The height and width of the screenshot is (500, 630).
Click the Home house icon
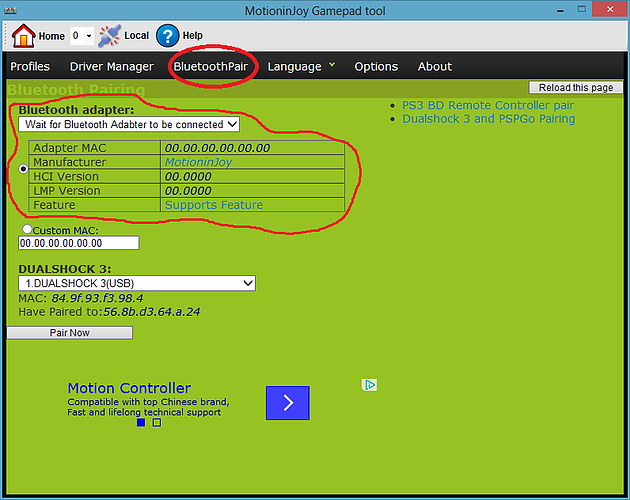[23, 36]
